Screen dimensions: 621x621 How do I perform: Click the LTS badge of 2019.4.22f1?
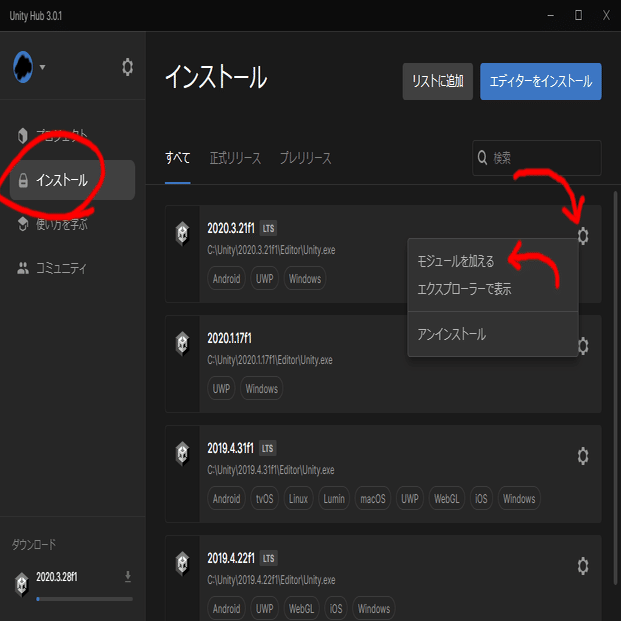coord(268,558)
